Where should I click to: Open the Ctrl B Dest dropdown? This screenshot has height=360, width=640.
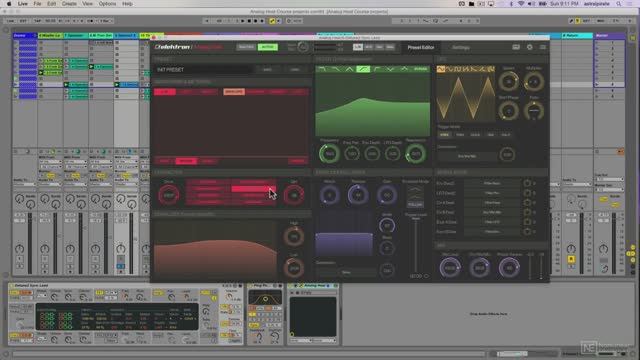(492, 212)
